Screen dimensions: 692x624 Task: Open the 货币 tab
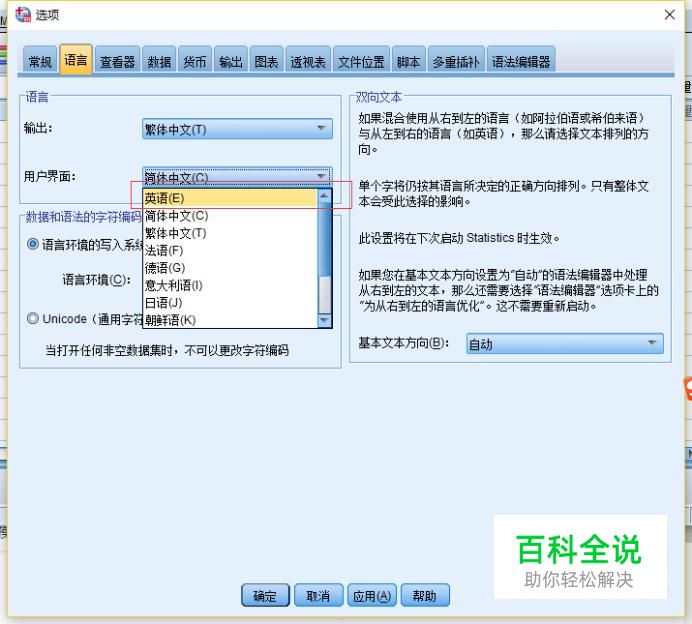[x=195, y=61]
